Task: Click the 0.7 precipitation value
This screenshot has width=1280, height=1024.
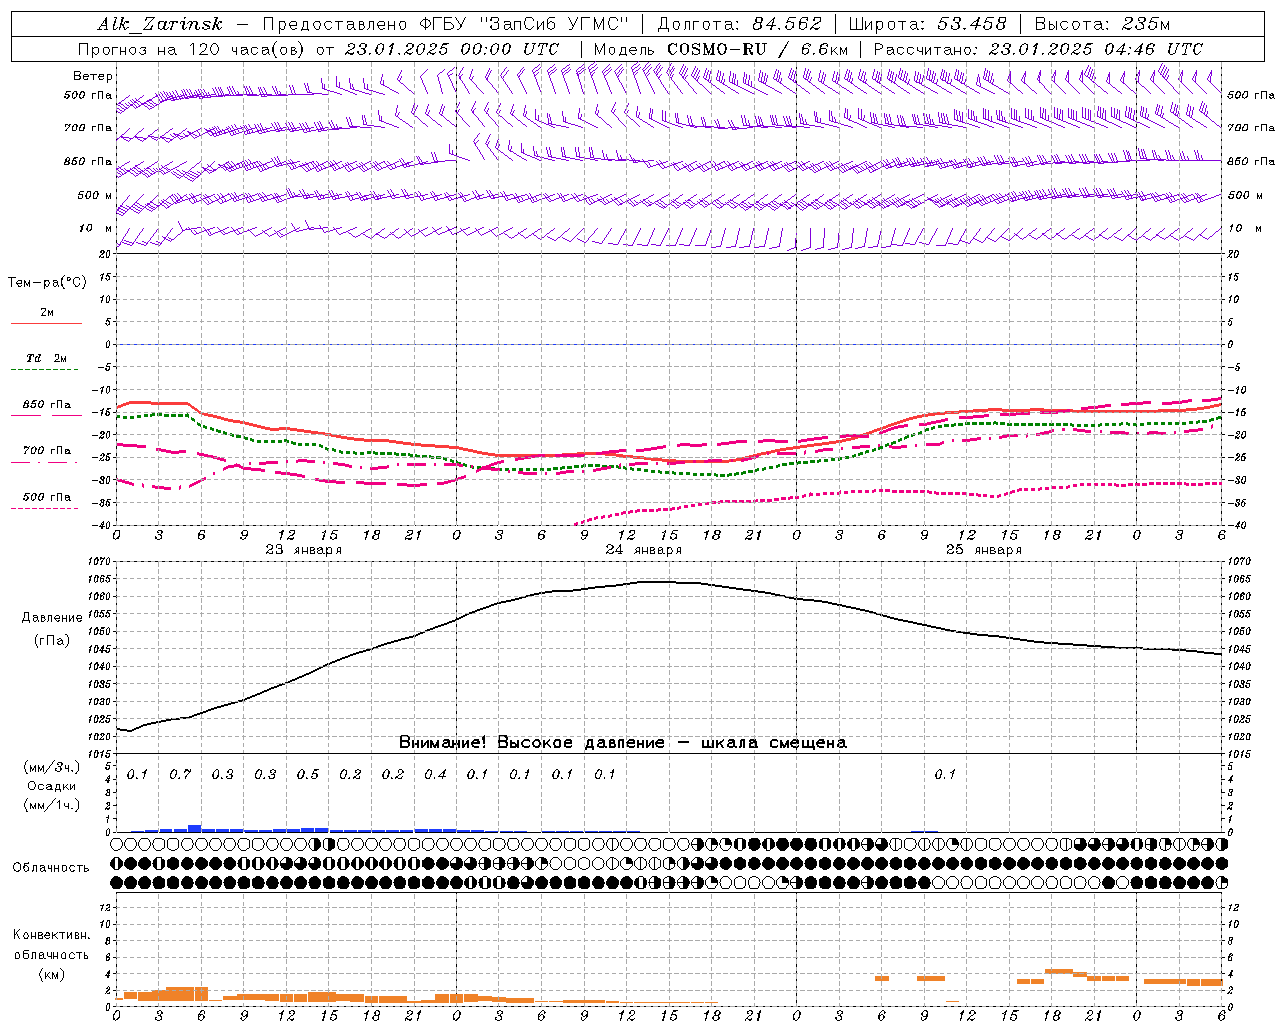Action: 180,774
